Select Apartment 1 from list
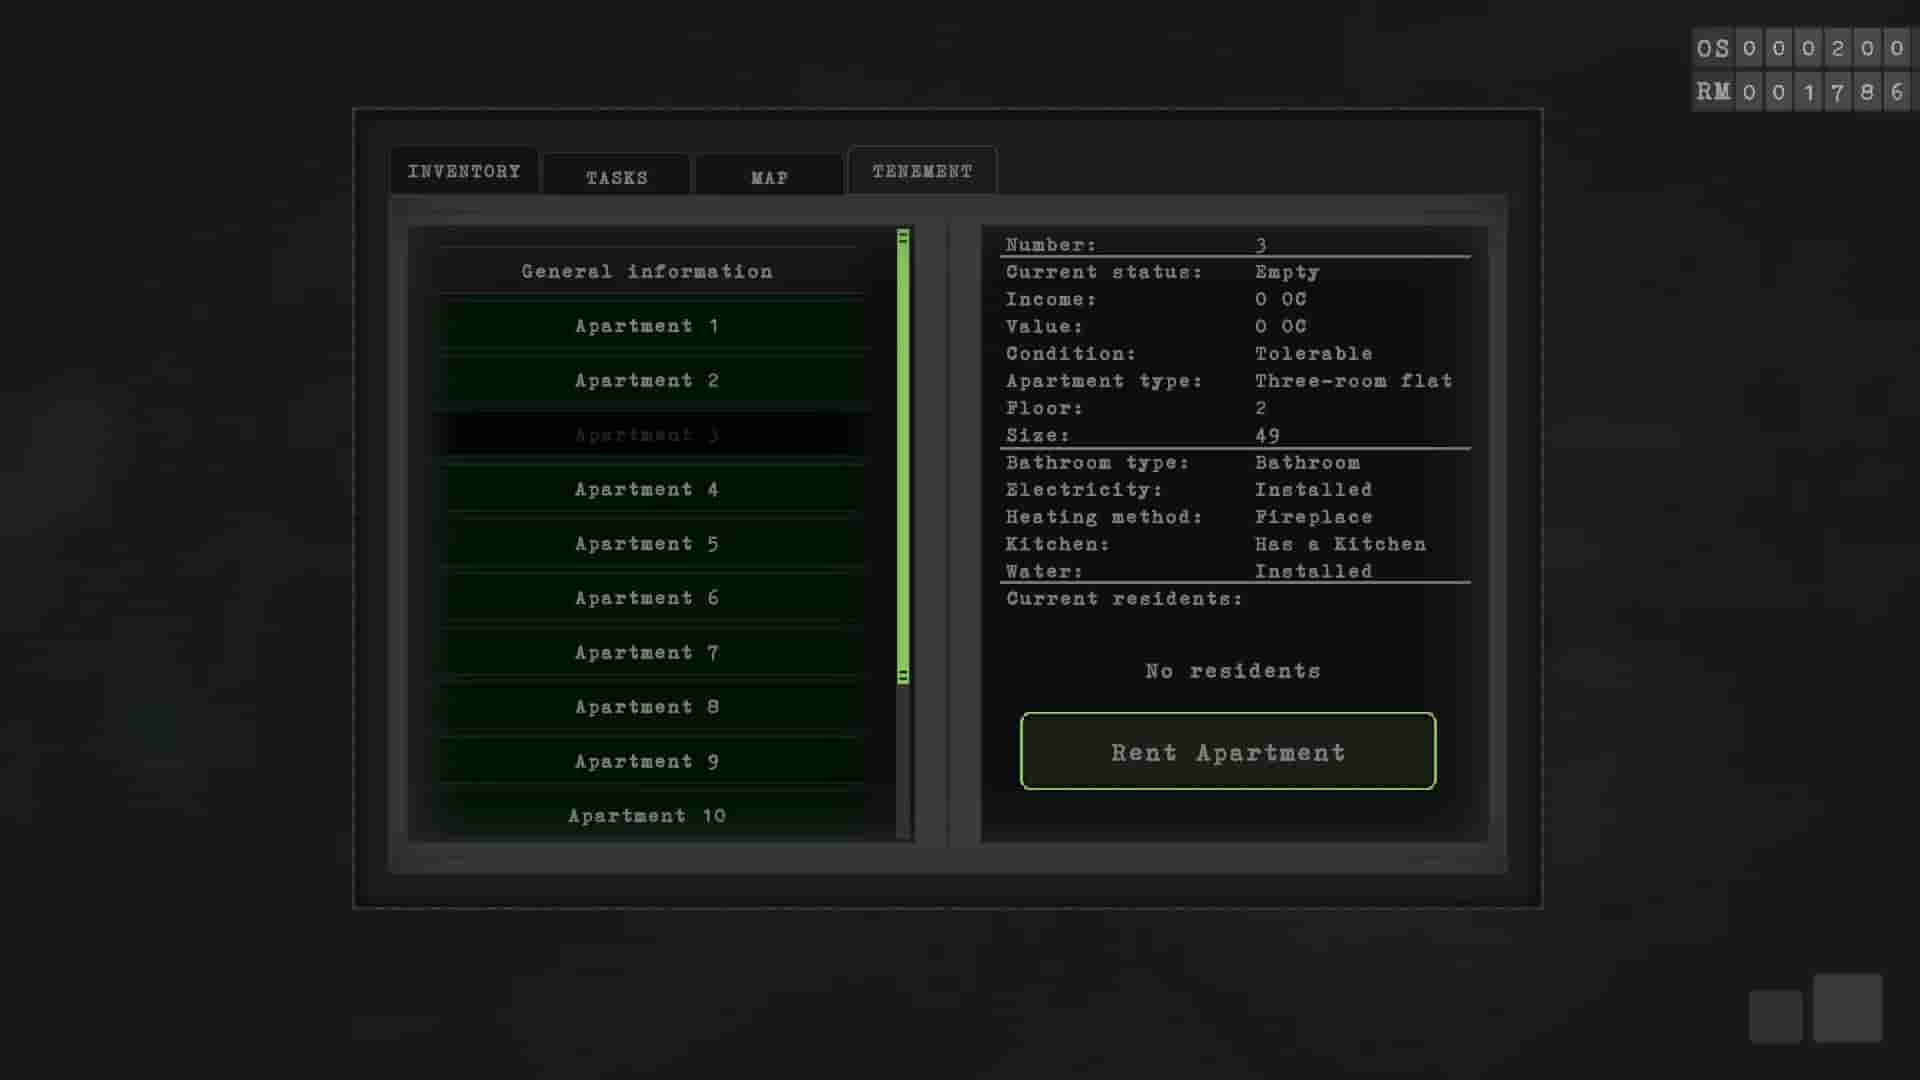Viewport: 1920px width, 1080px height. [647, 326]
